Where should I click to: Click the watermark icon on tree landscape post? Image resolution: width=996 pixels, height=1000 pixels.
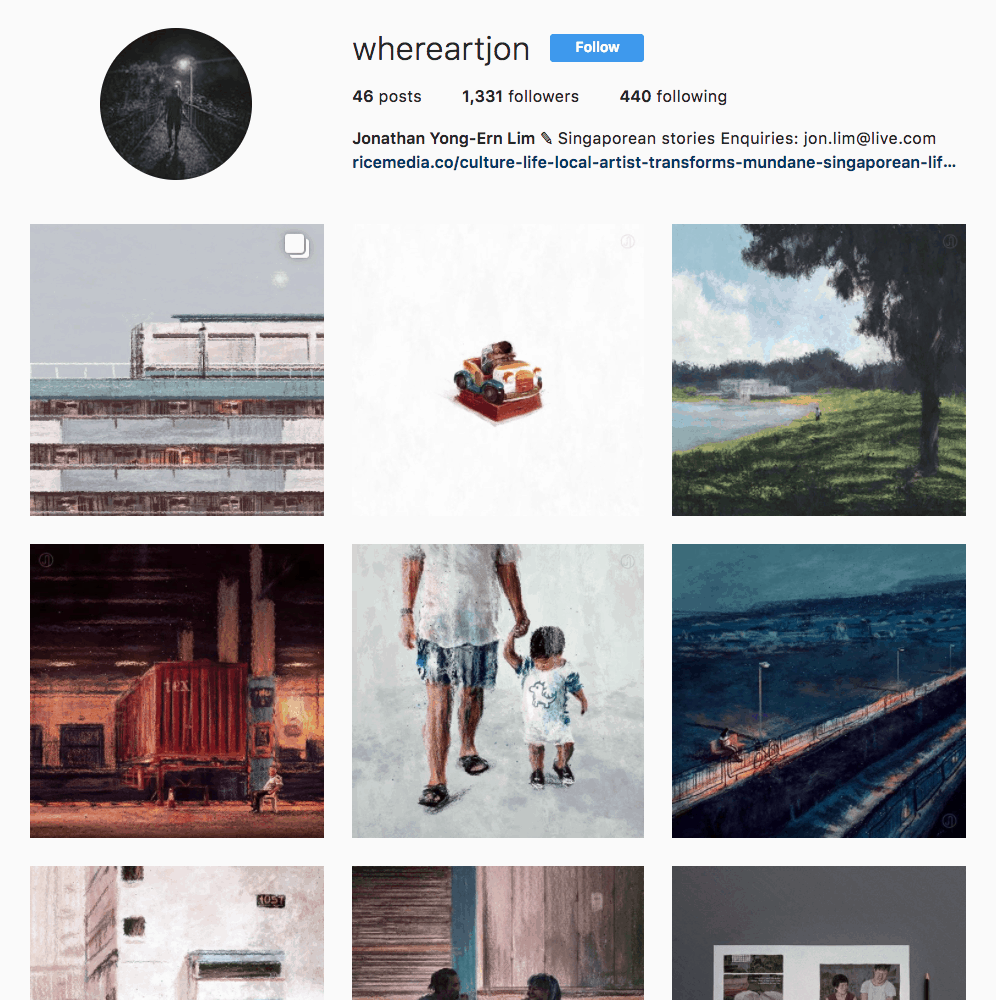coord(950,241)
